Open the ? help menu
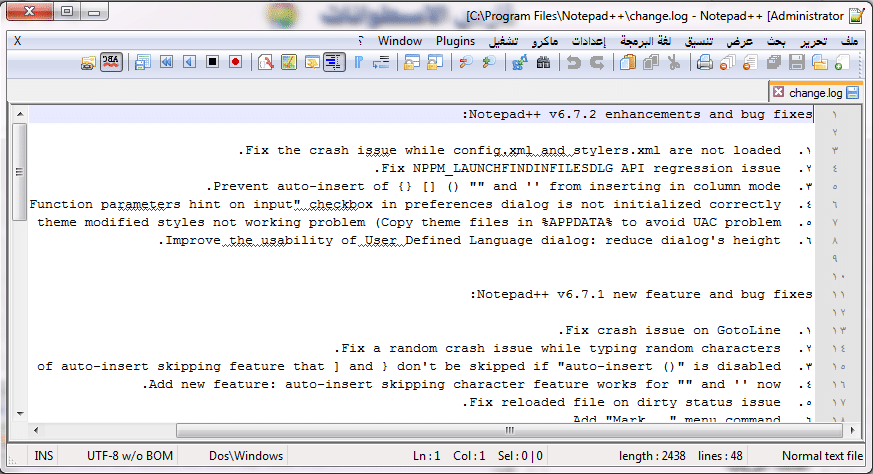 click(x=361, y=41)
